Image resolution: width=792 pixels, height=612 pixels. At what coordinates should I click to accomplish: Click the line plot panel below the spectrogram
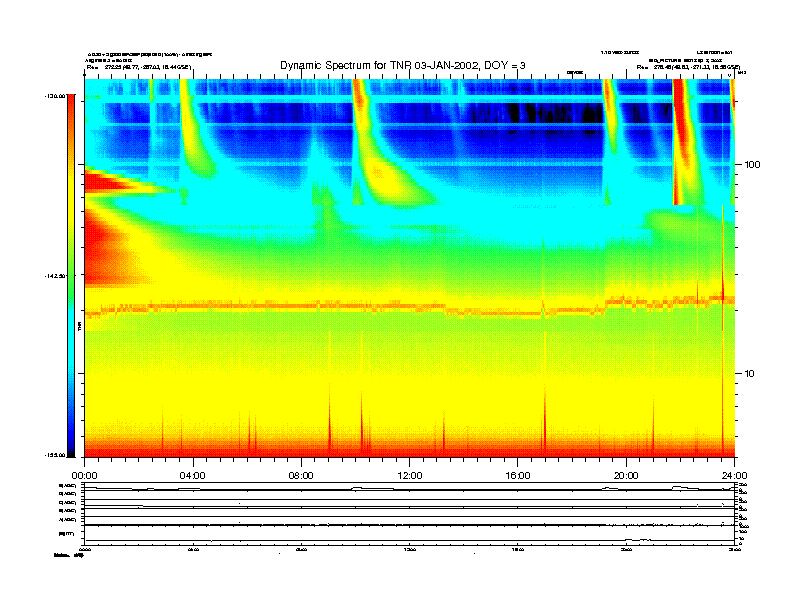click(410, 513)
